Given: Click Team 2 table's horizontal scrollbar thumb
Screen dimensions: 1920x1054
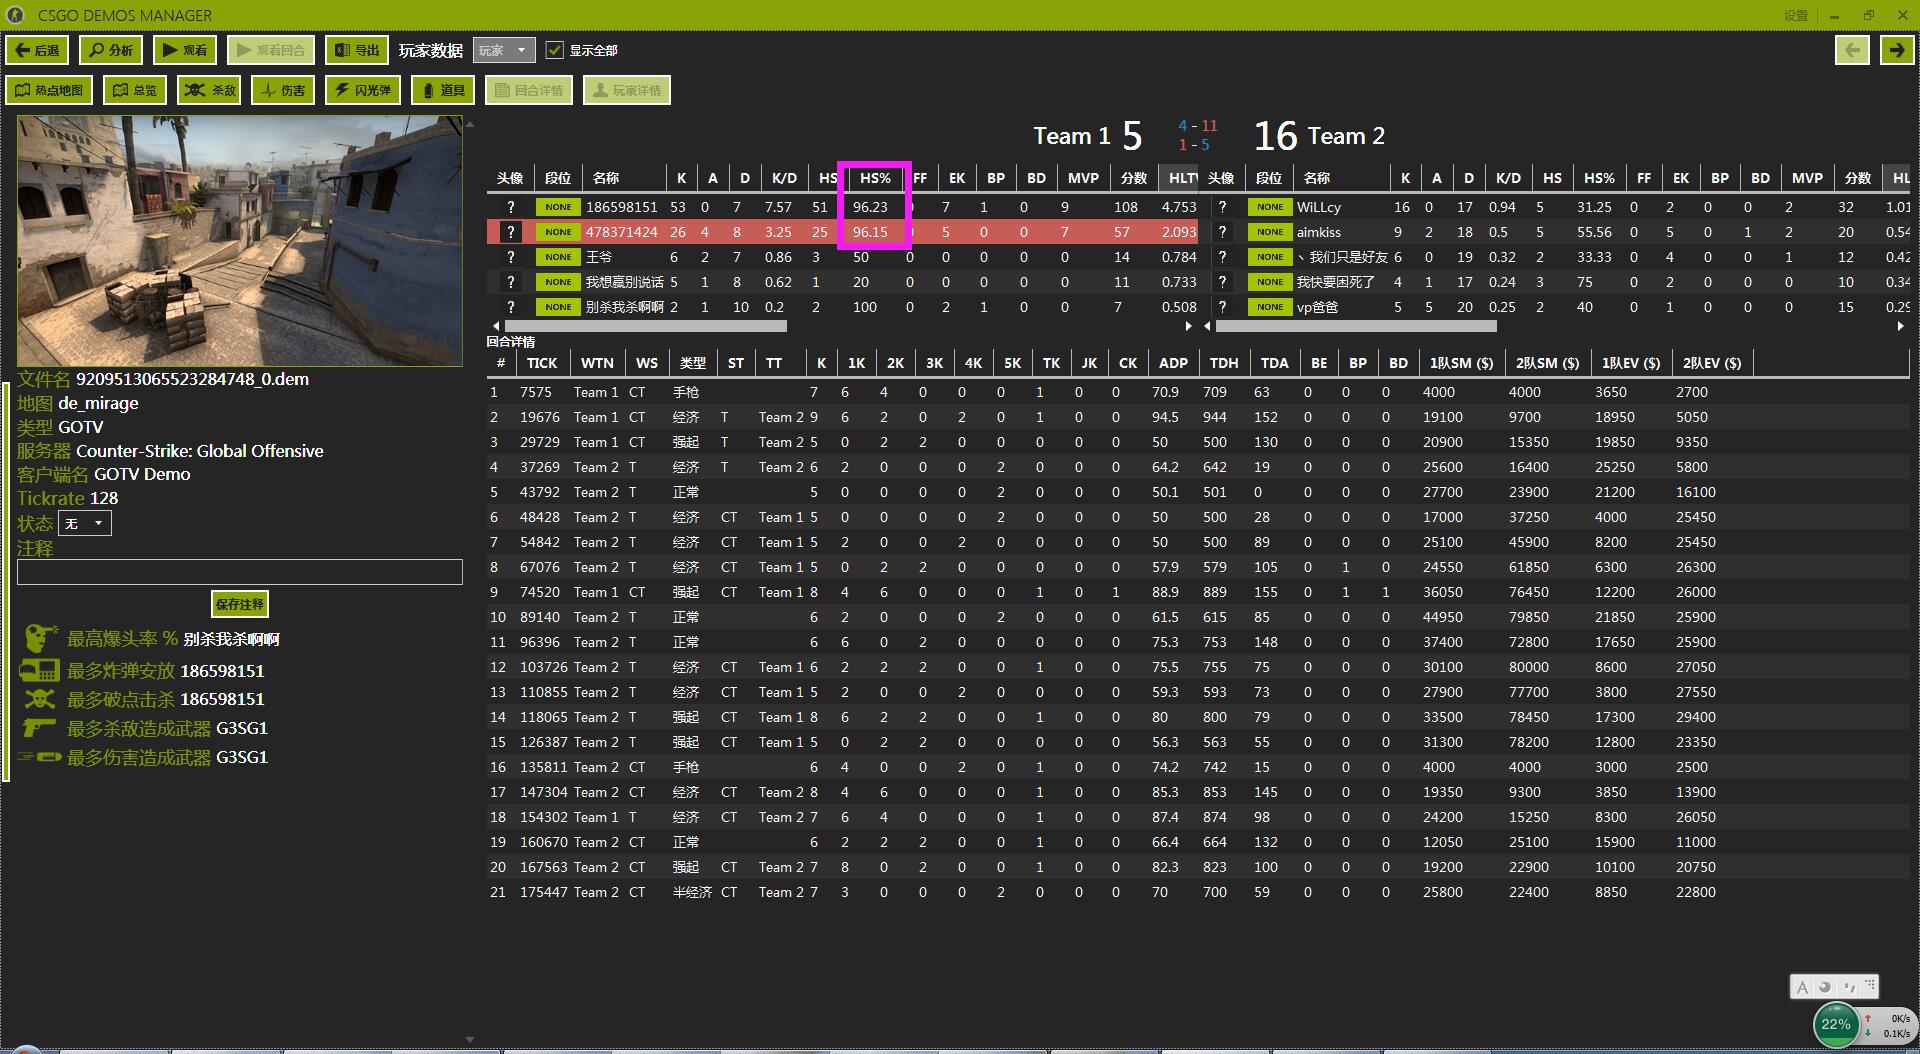Looking at the screenshot, I should pyautogui.click(x=1356, y=326).
